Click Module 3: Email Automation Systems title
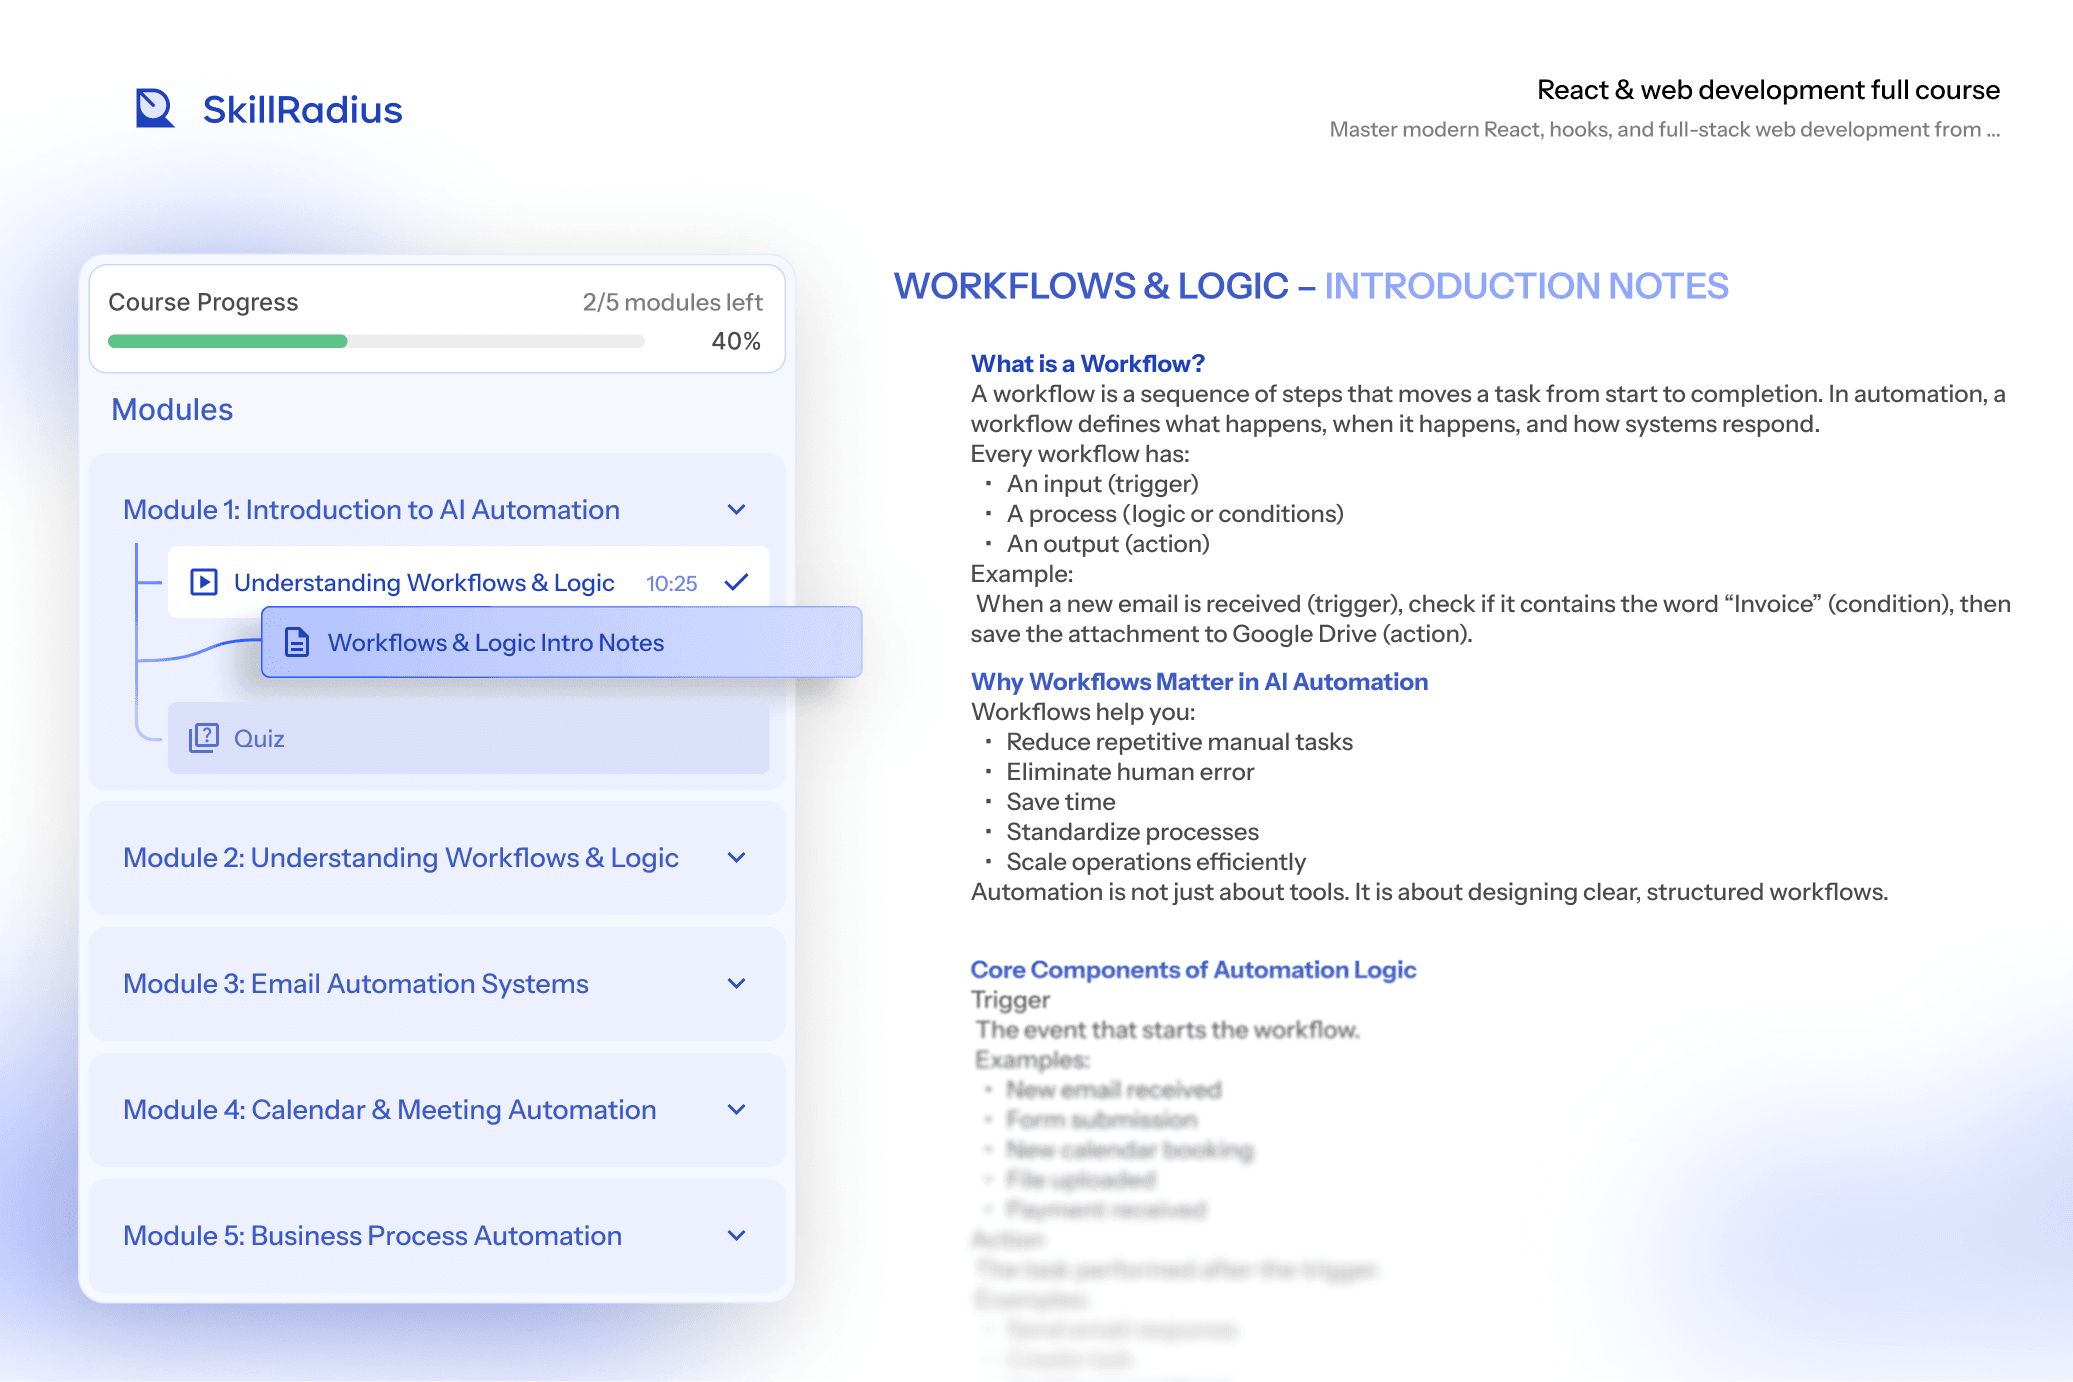This screenshot has height=1382, width=2073. [x=356, y=984]
